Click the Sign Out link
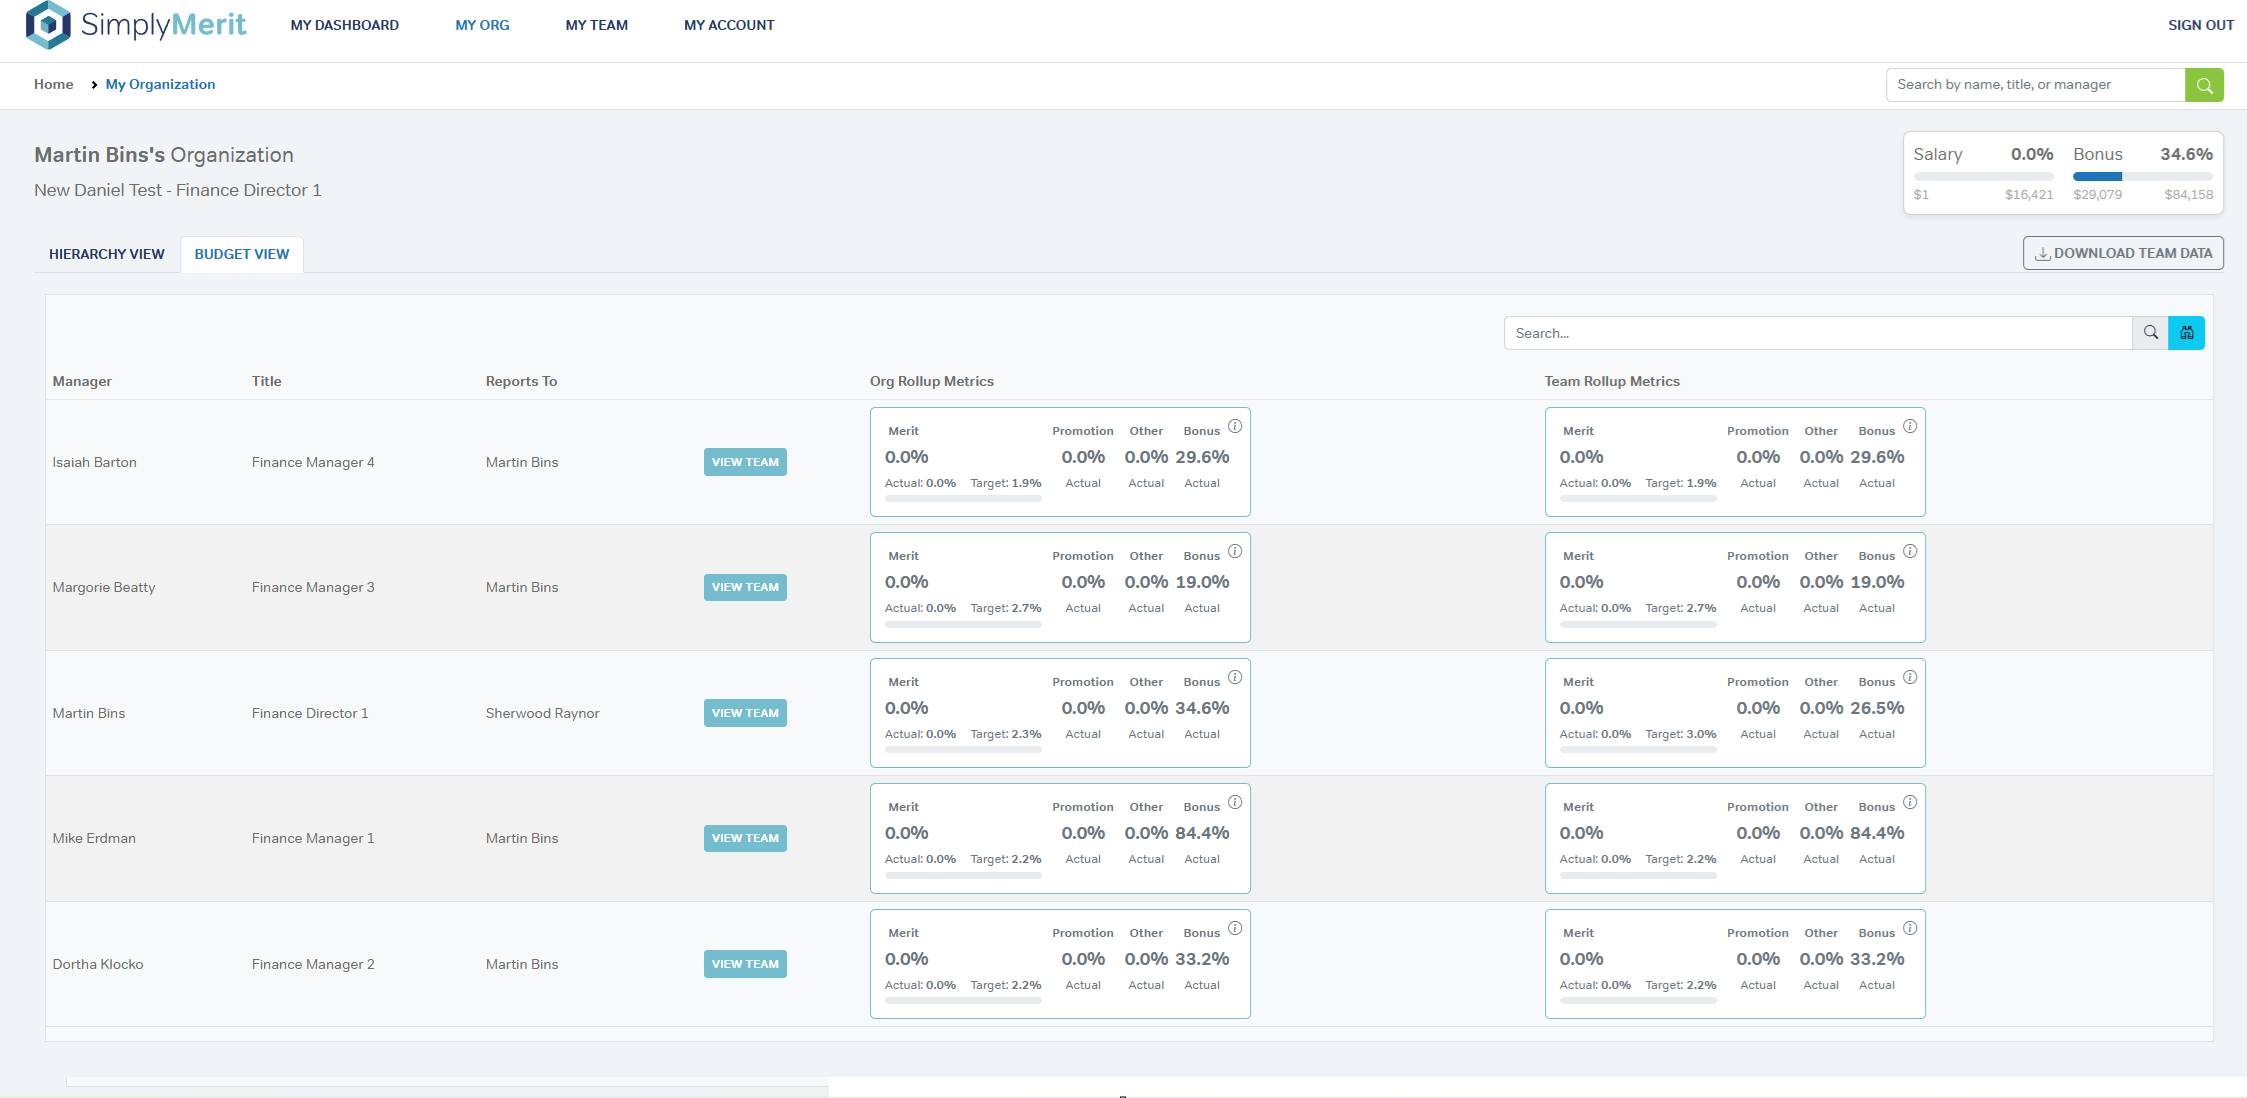Viewport: 2247px width, 1098px height. point(2200,25)
